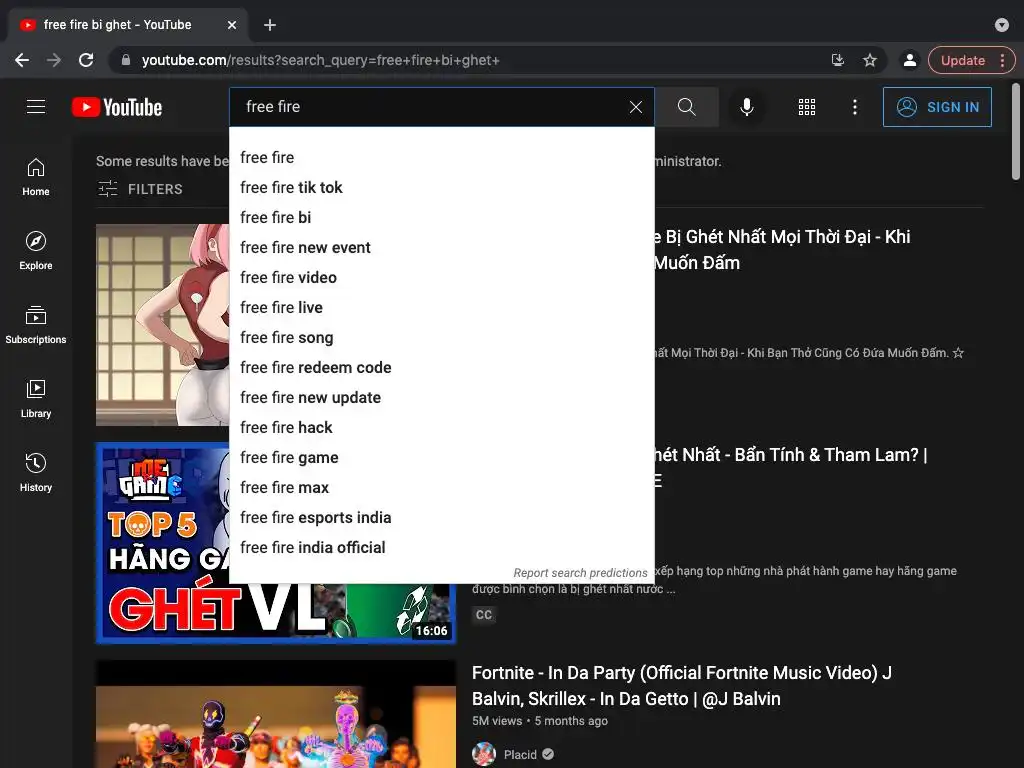
Task: Select suggestion 'free fire new event'
Action: tap(442, 248)
